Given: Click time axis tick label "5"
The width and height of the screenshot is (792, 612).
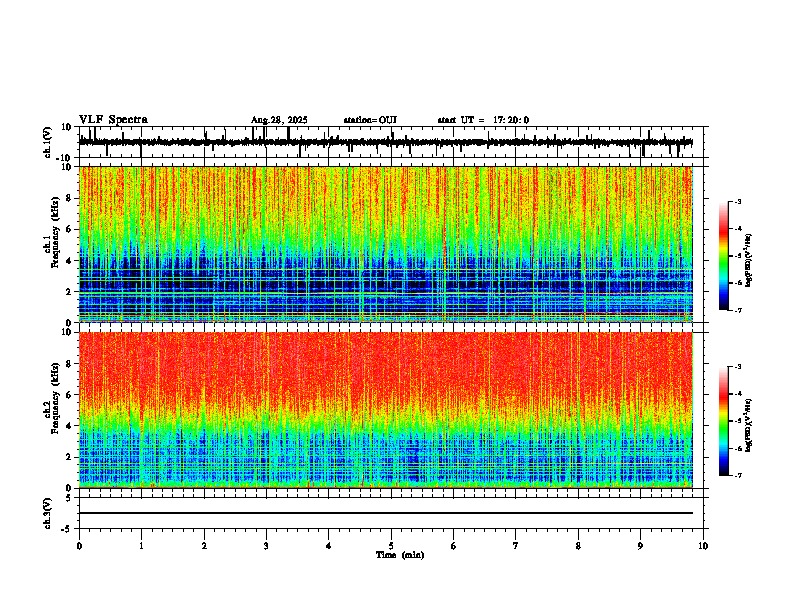Looking at the screenshot, I should coord(391,546).
